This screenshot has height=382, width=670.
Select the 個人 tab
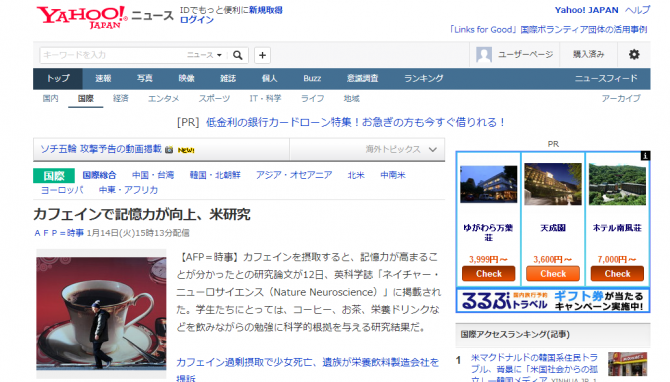tap(269, 78)
